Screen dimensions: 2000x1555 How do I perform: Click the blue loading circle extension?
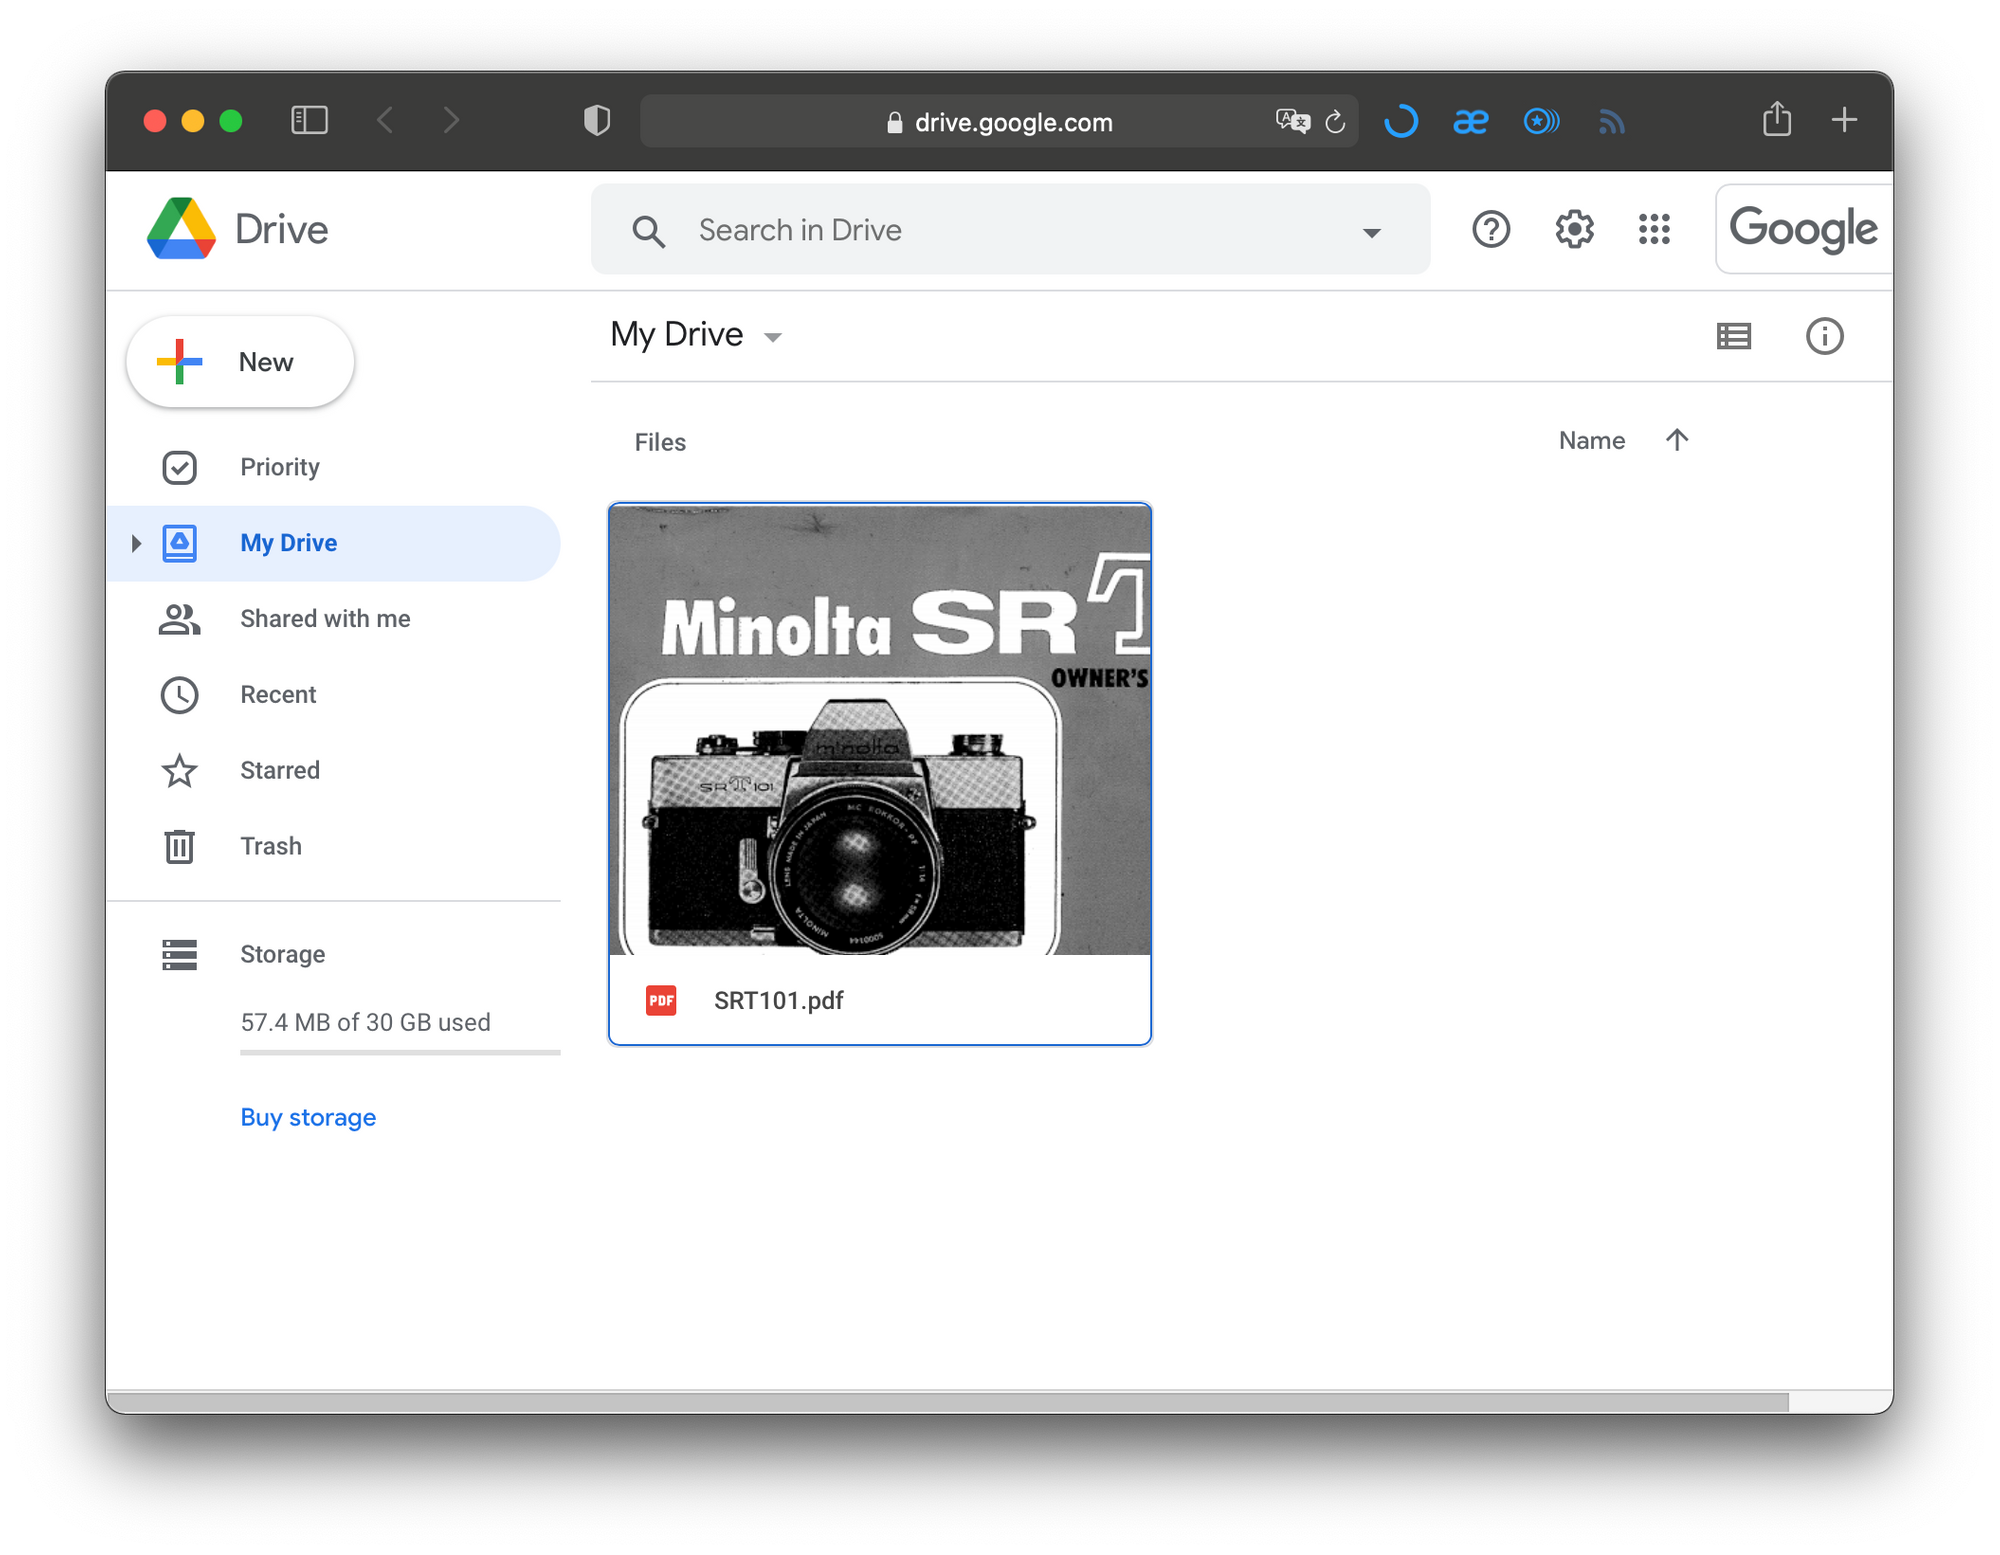point(1400,121)
